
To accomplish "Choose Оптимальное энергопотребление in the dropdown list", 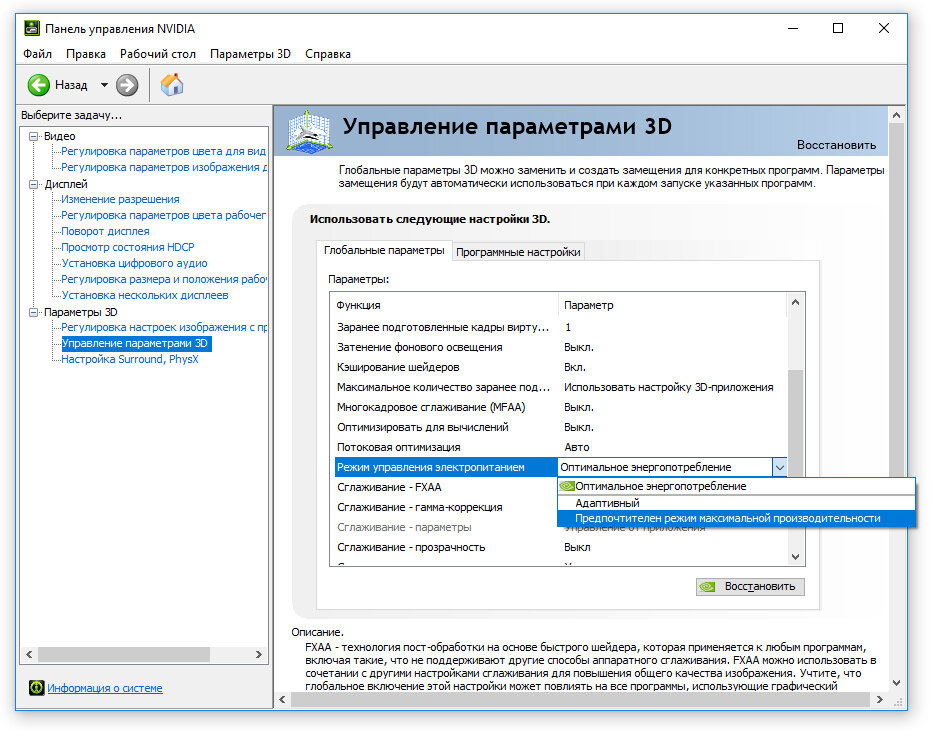I will (x=736, y=487).
